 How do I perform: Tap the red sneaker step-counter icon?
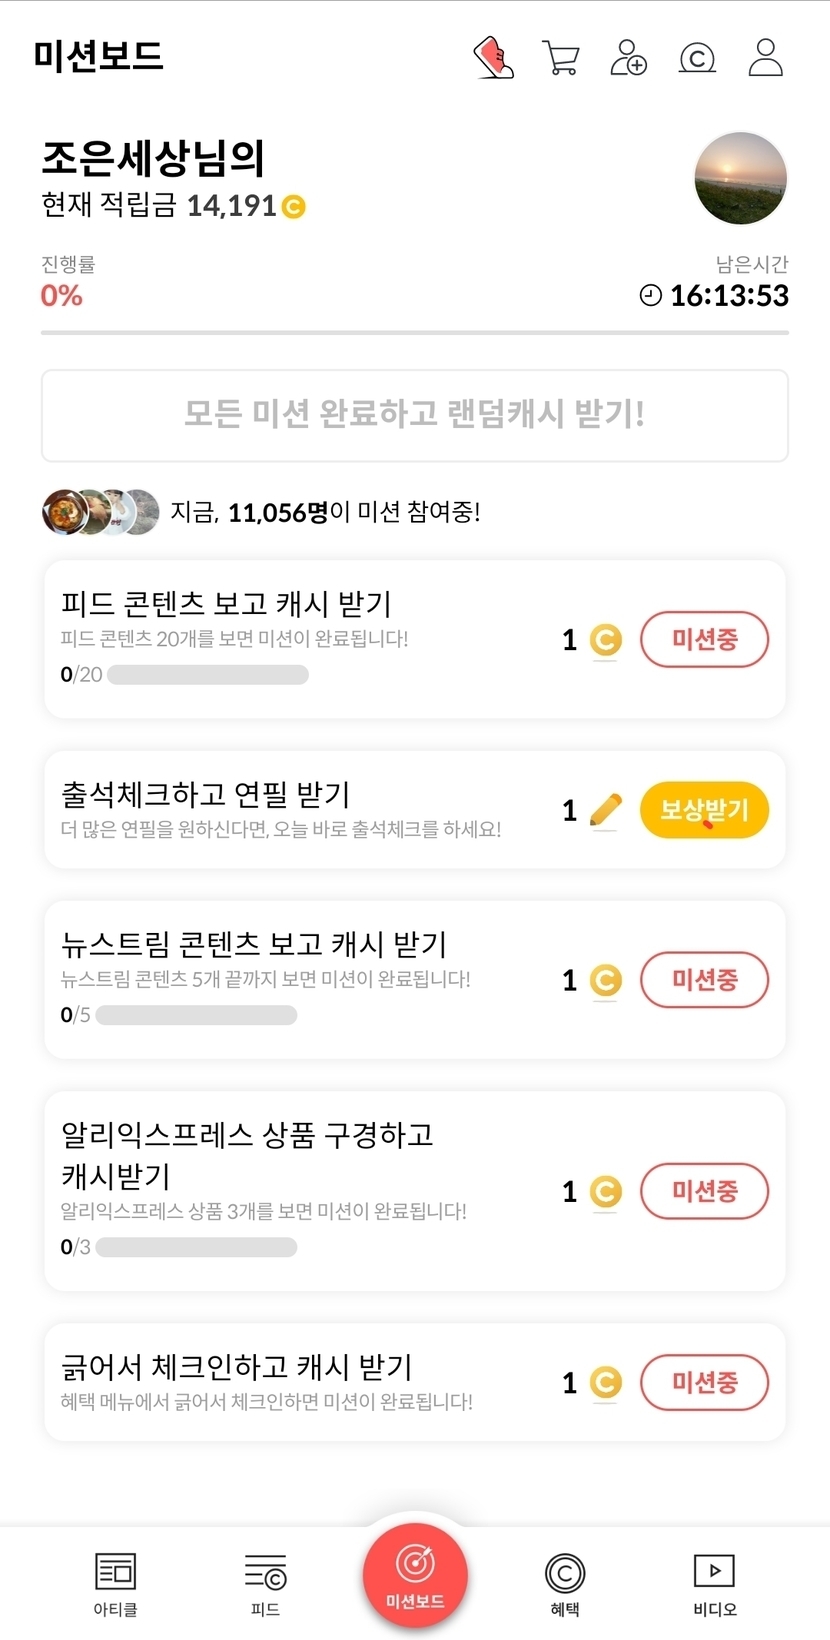[493, 58]
